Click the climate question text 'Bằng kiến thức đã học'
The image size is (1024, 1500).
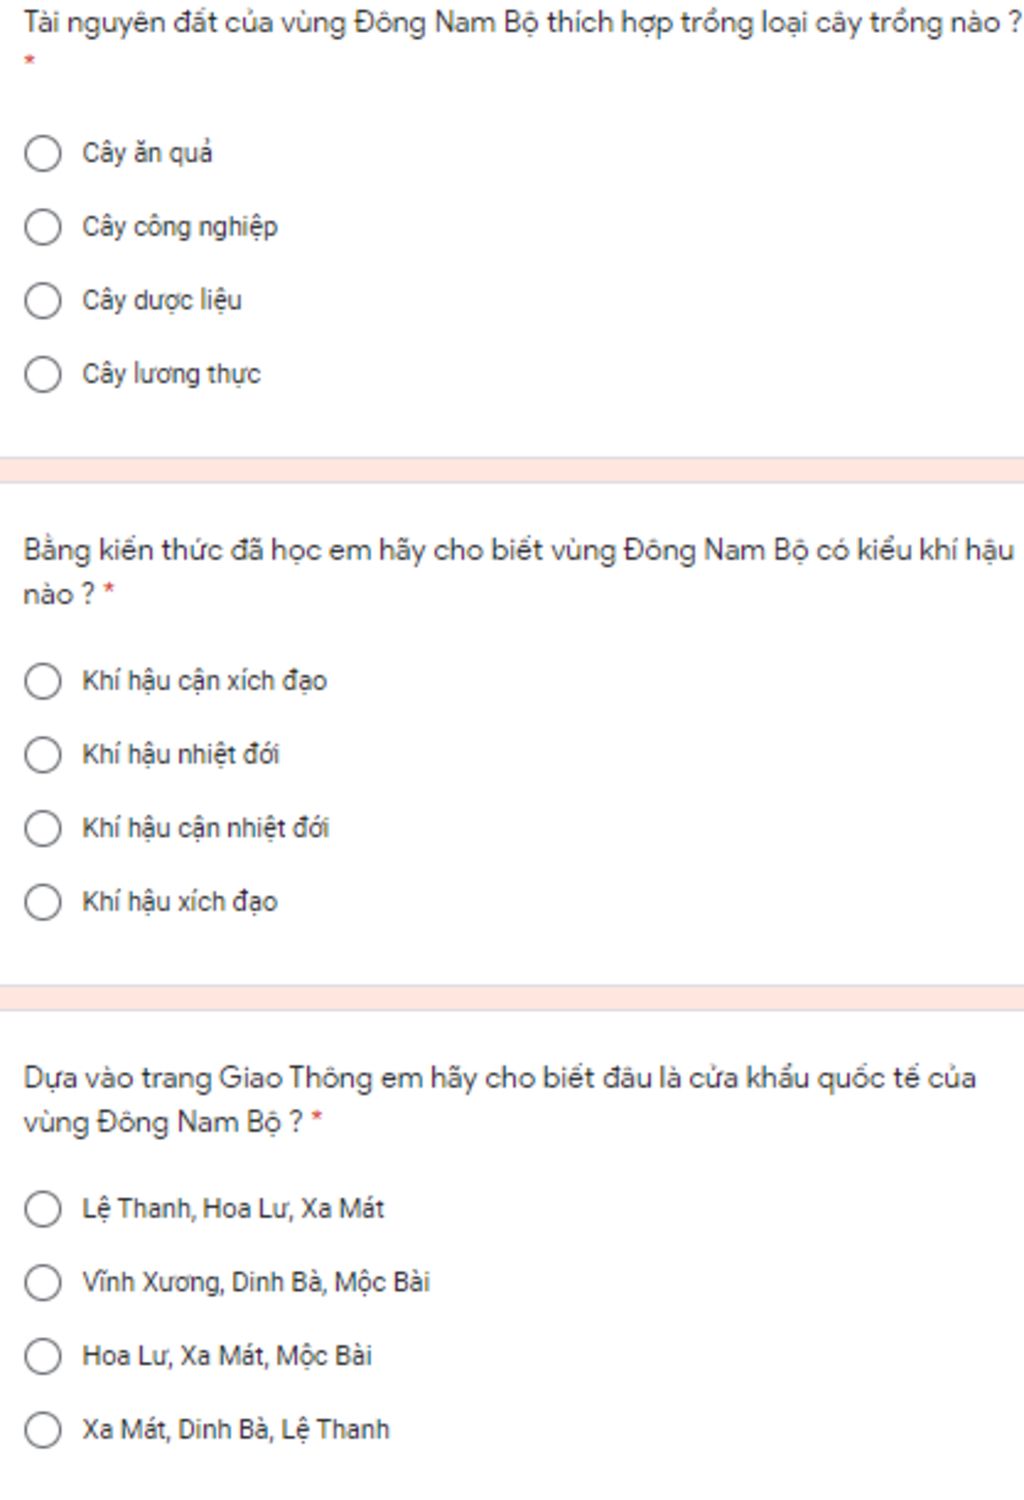coord(518,571)
